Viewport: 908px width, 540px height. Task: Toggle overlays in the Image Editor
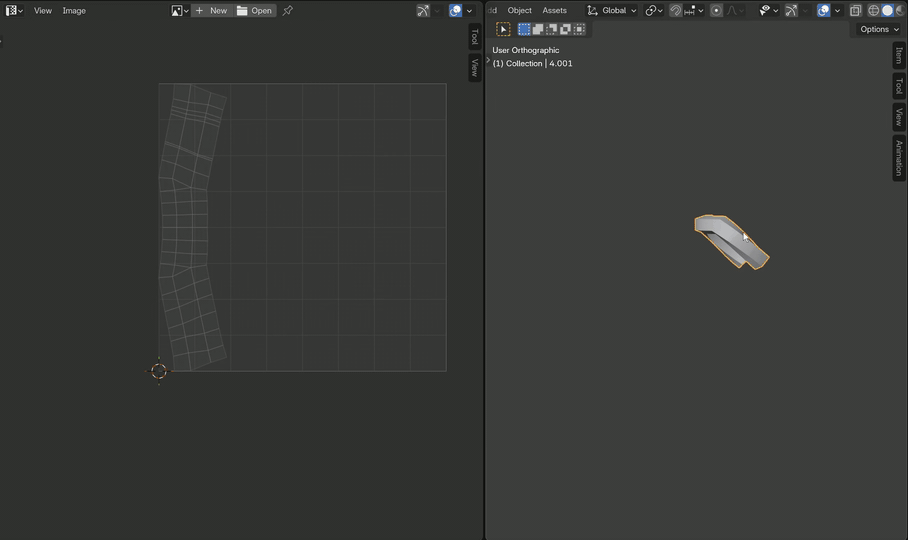[x=456, y=10]
